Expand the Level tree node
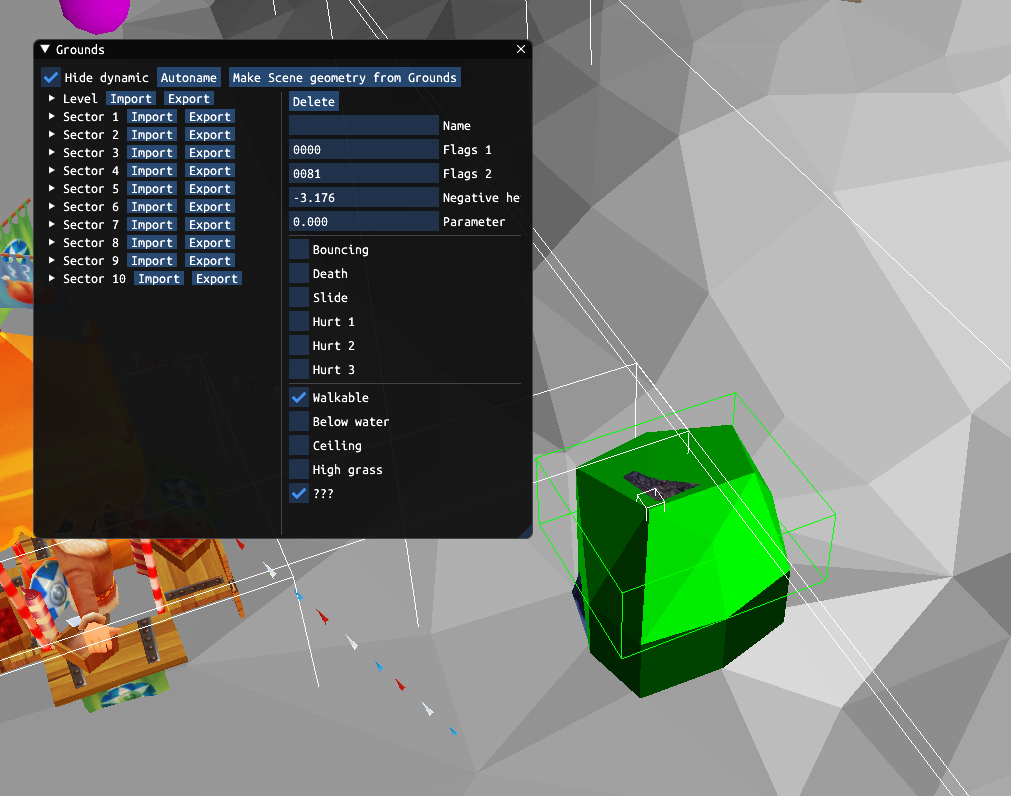 52,99
